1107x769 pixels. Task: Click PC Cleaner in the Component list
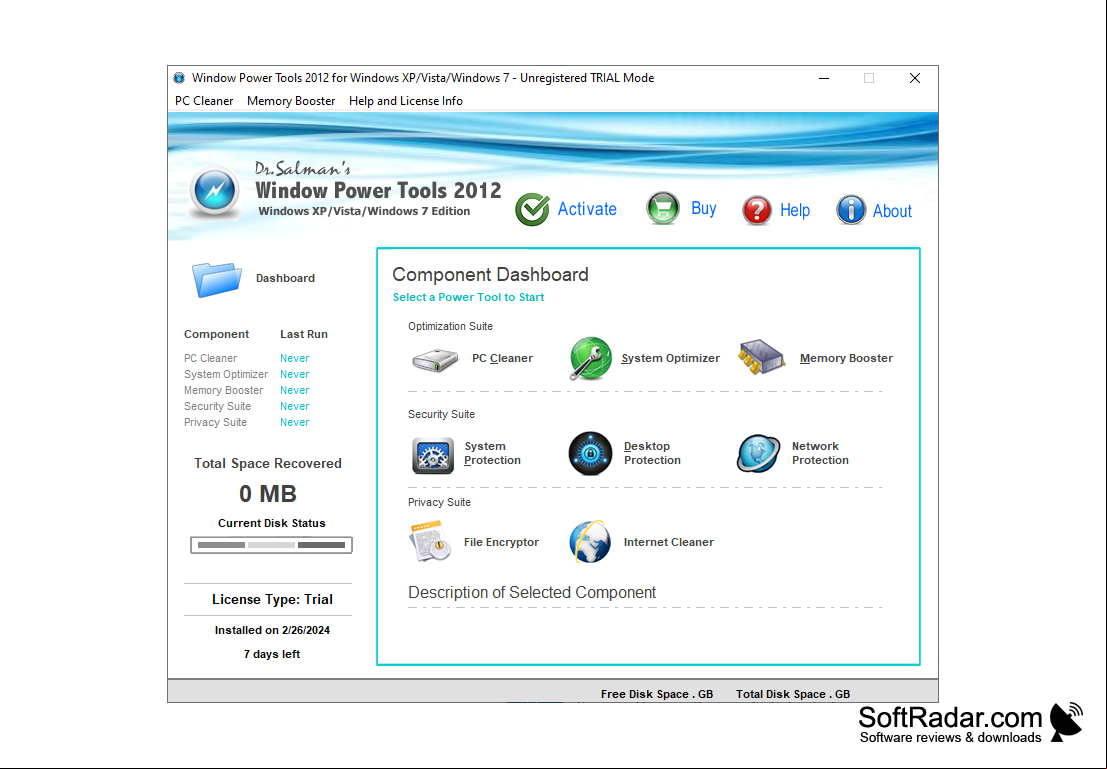[210, 358]
